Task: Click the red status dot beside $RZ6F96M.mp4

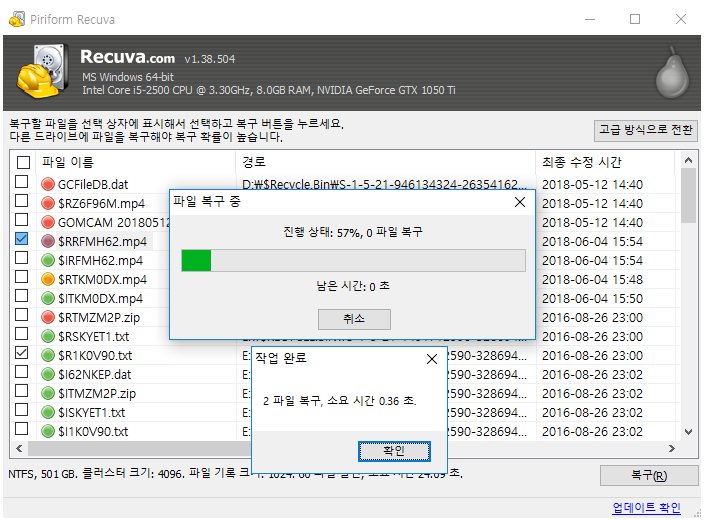Action: tap(48, 203)
